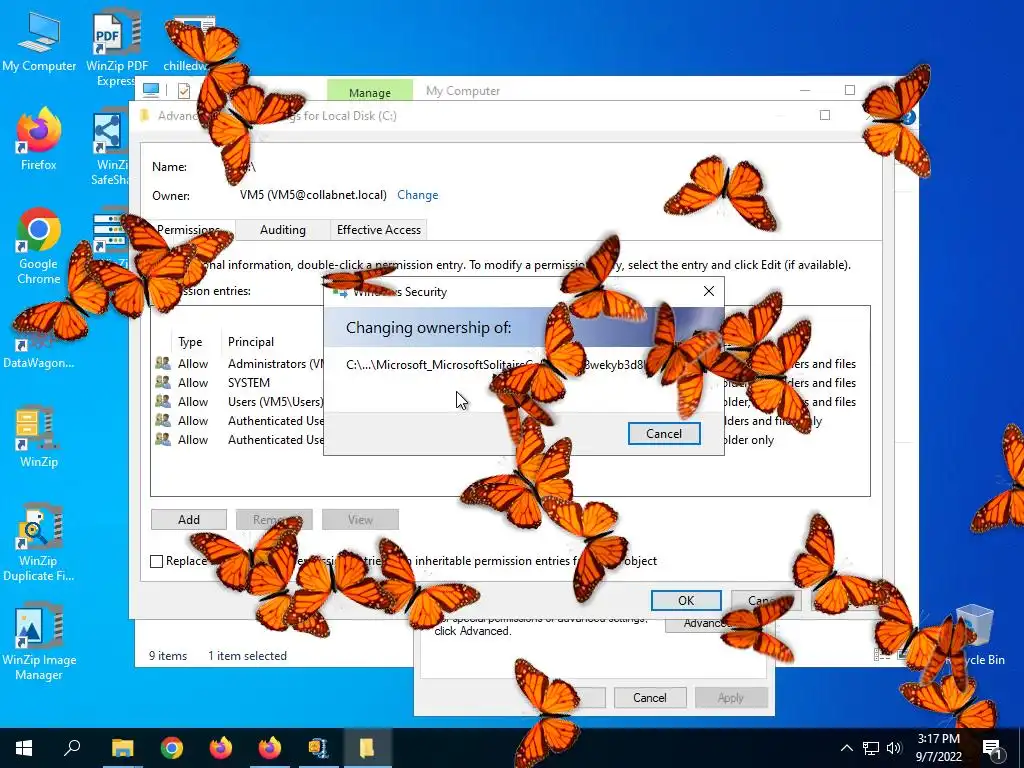The width and height of the screenshot is (1024, 768).
Task: Open the notification center icon
Action: [x=992, y=748]
